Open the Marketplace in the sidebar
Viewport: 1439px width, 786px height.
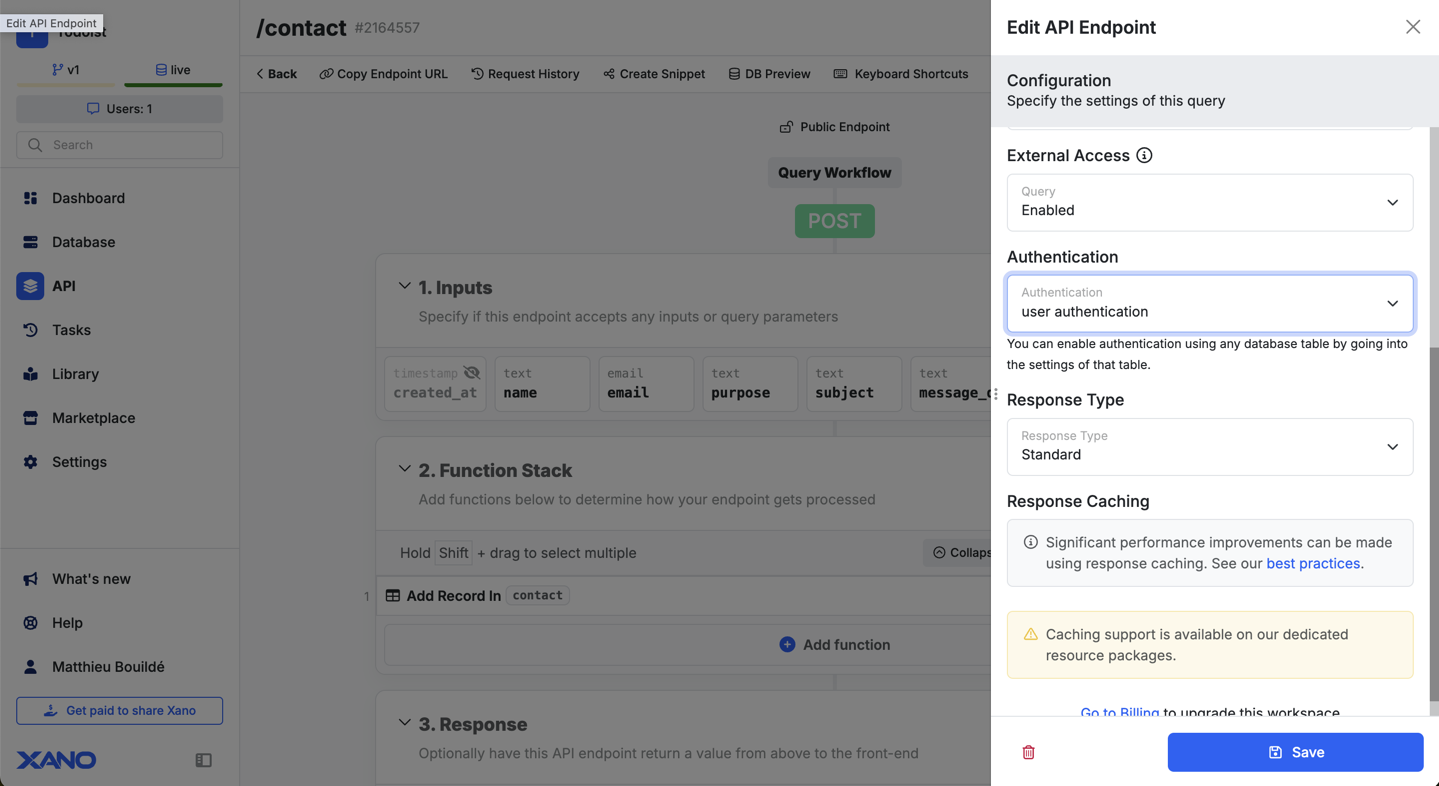pyautogui.click(x=93, y=418)
